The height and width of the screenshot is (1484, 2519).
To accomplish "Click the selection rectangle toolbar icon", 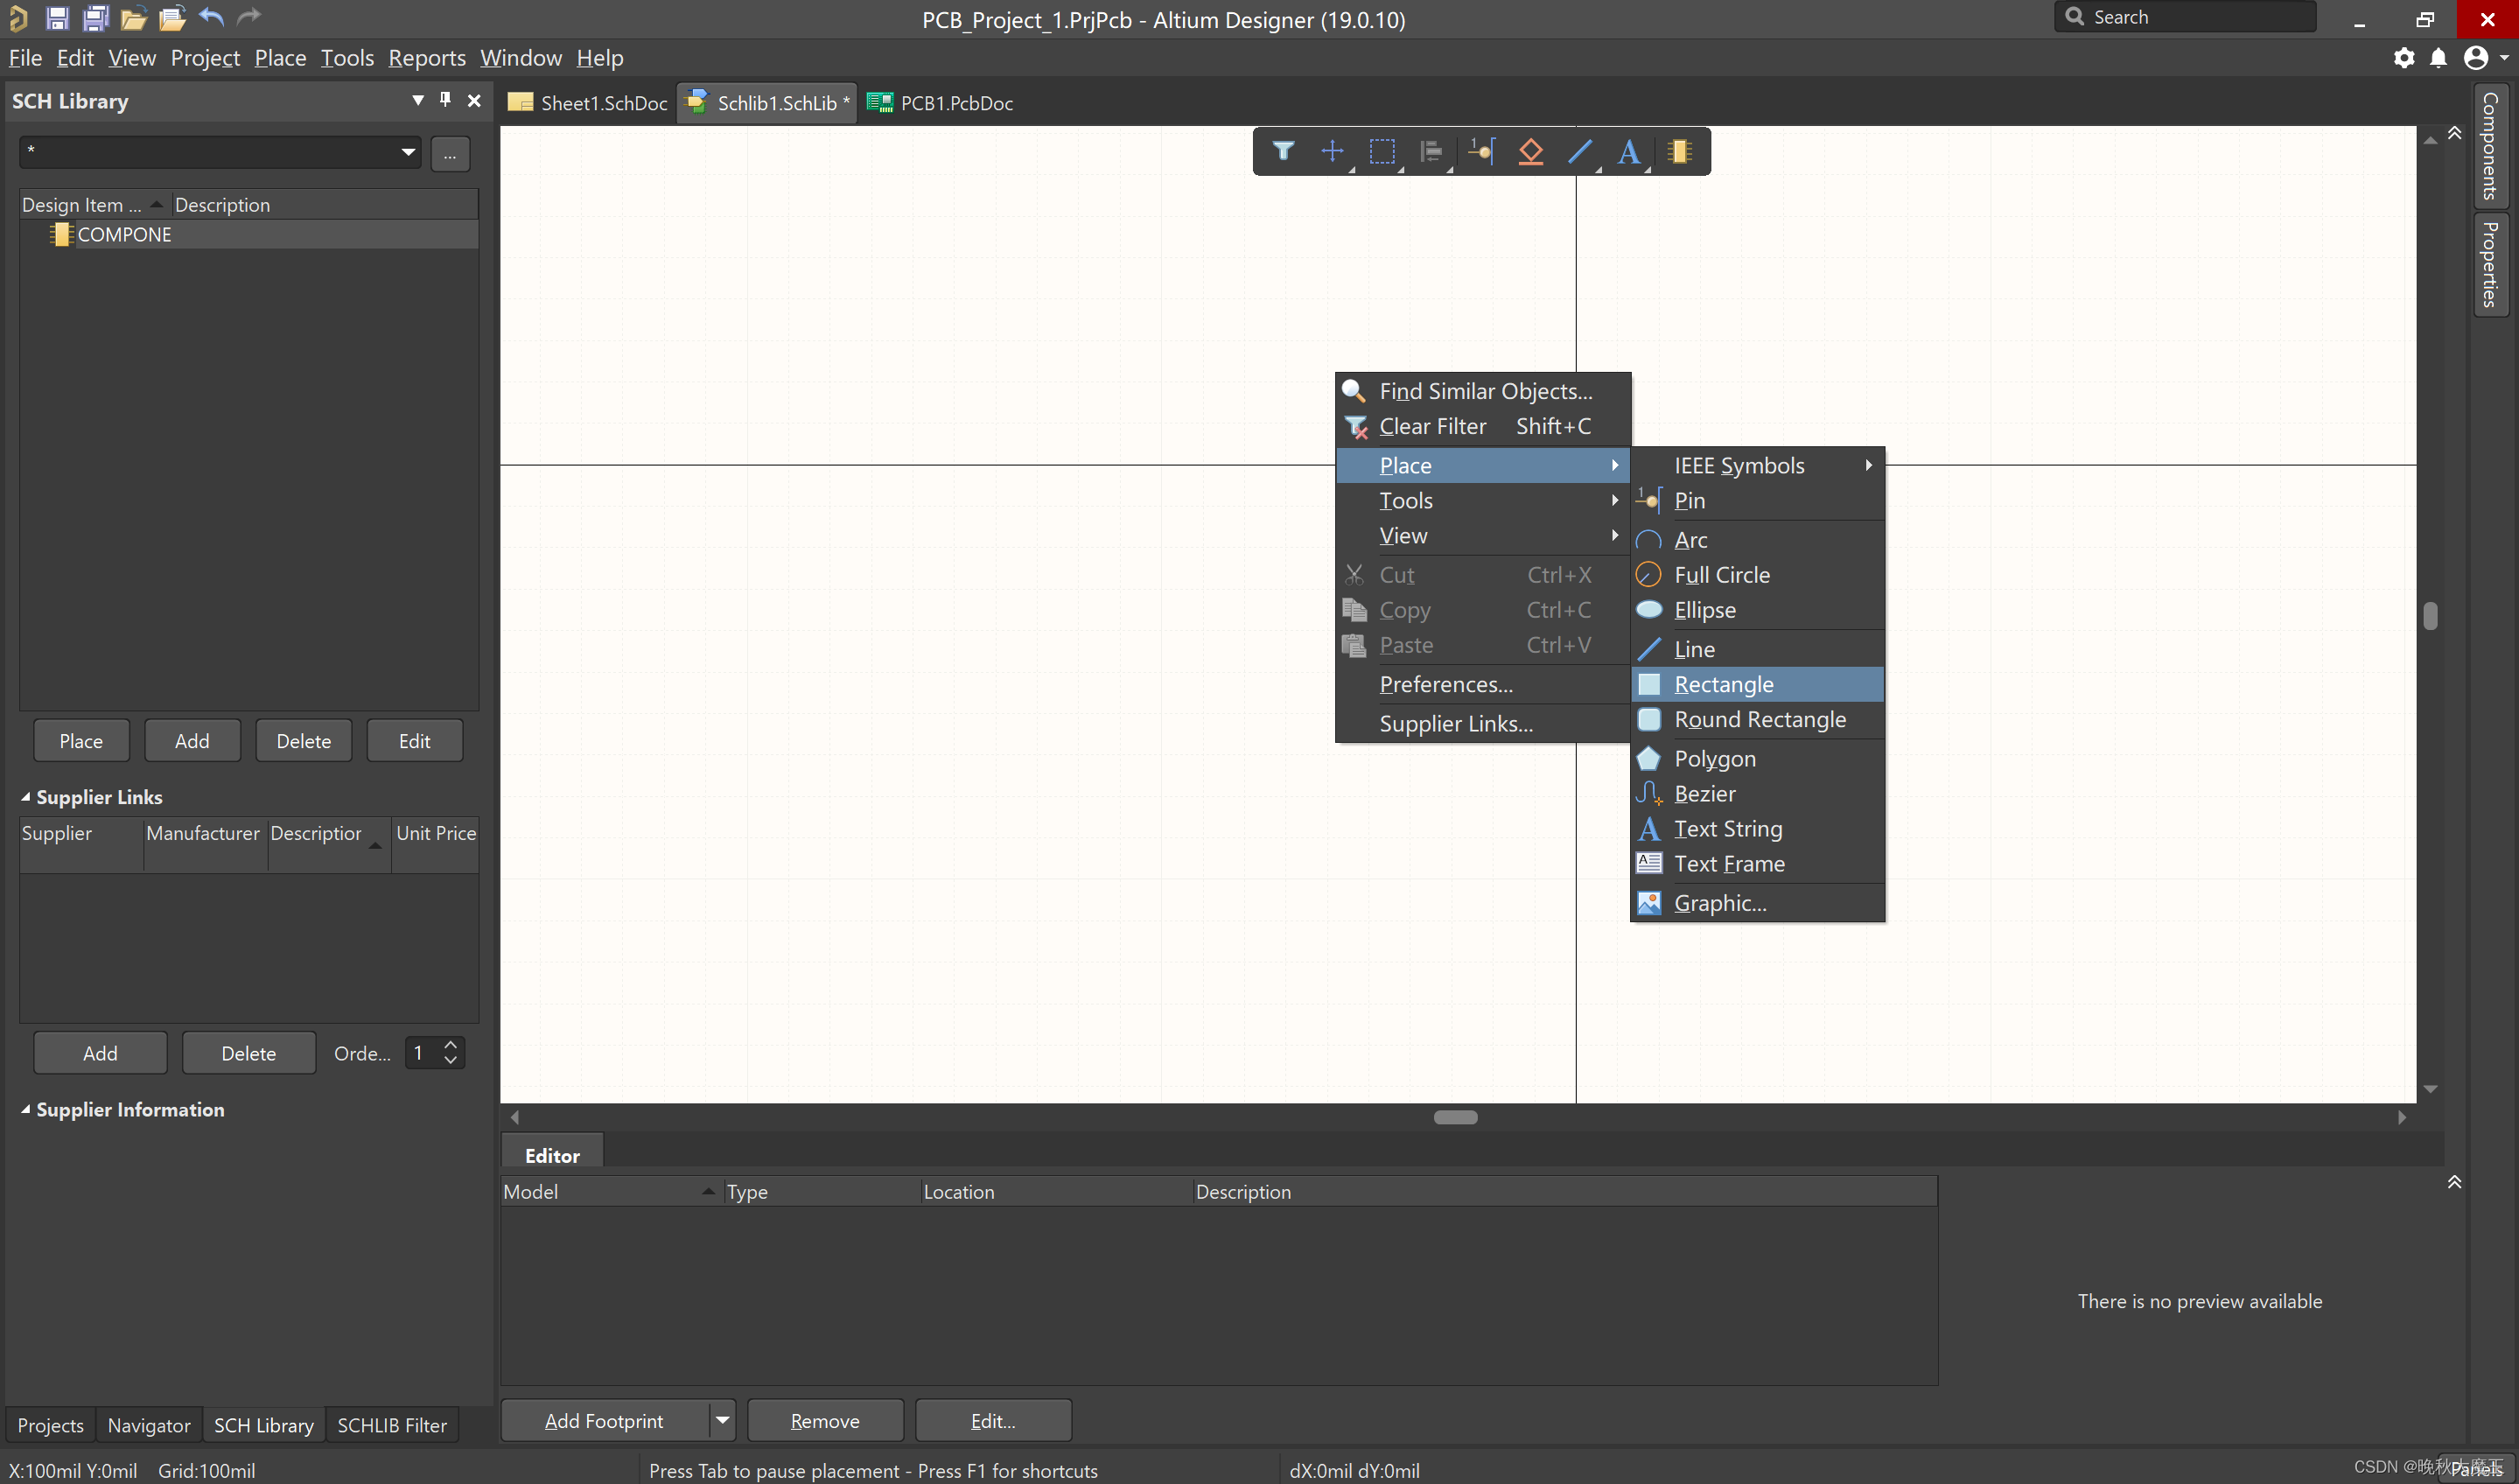I will point(1381,151).
